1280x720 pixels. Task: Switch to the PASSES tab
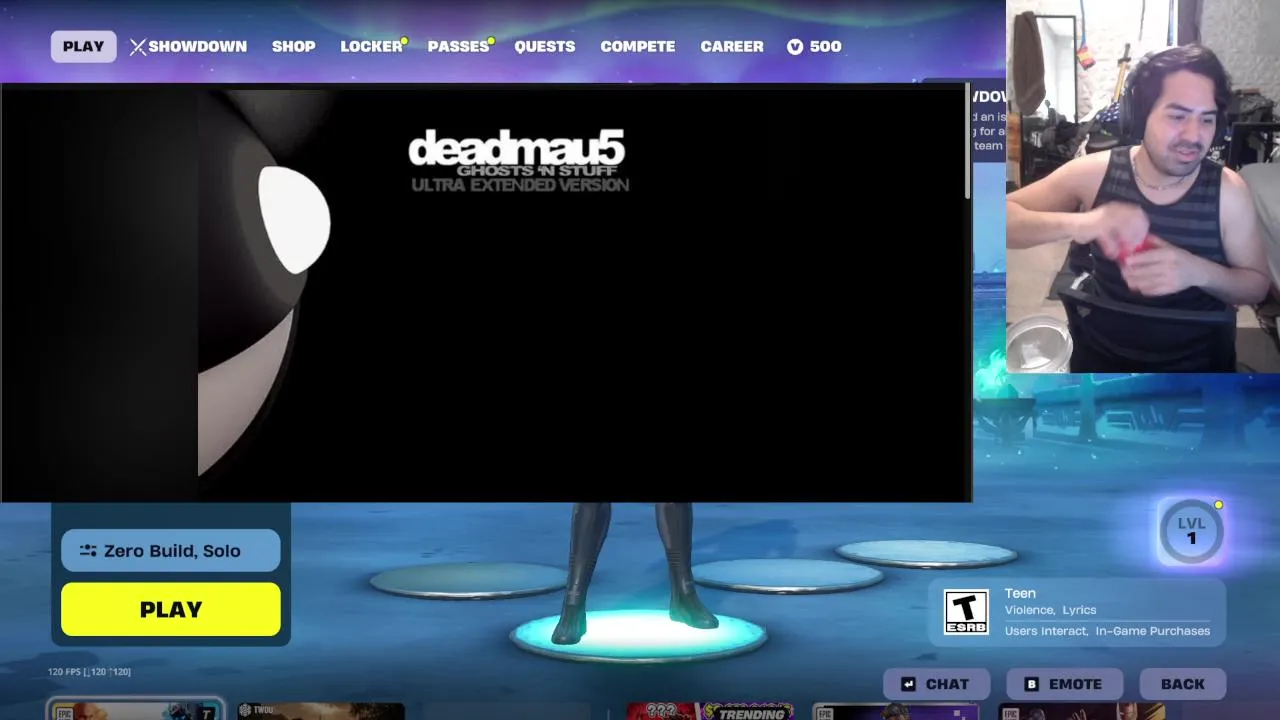[458, 46]
